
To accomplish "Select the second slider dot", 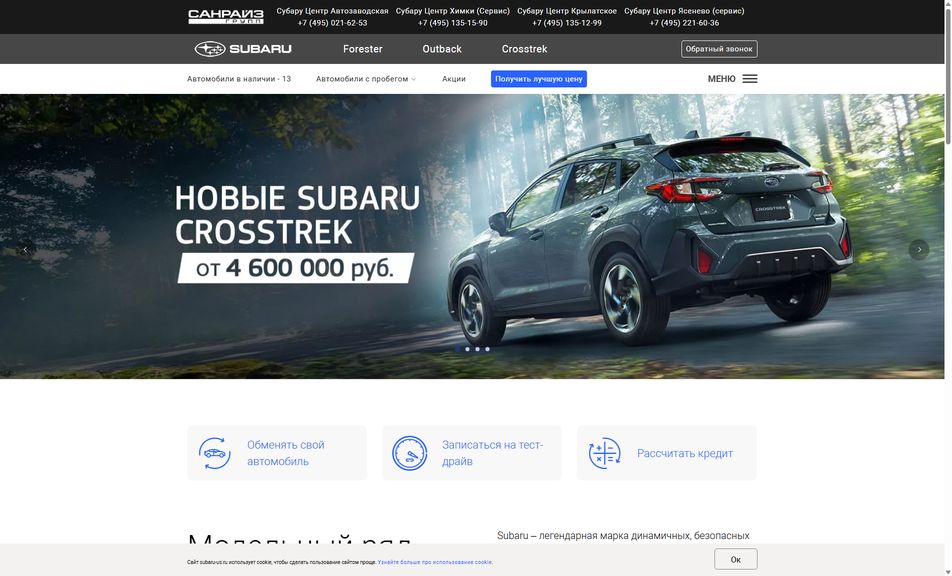I will pyautogui.click(x=468, y=349).
